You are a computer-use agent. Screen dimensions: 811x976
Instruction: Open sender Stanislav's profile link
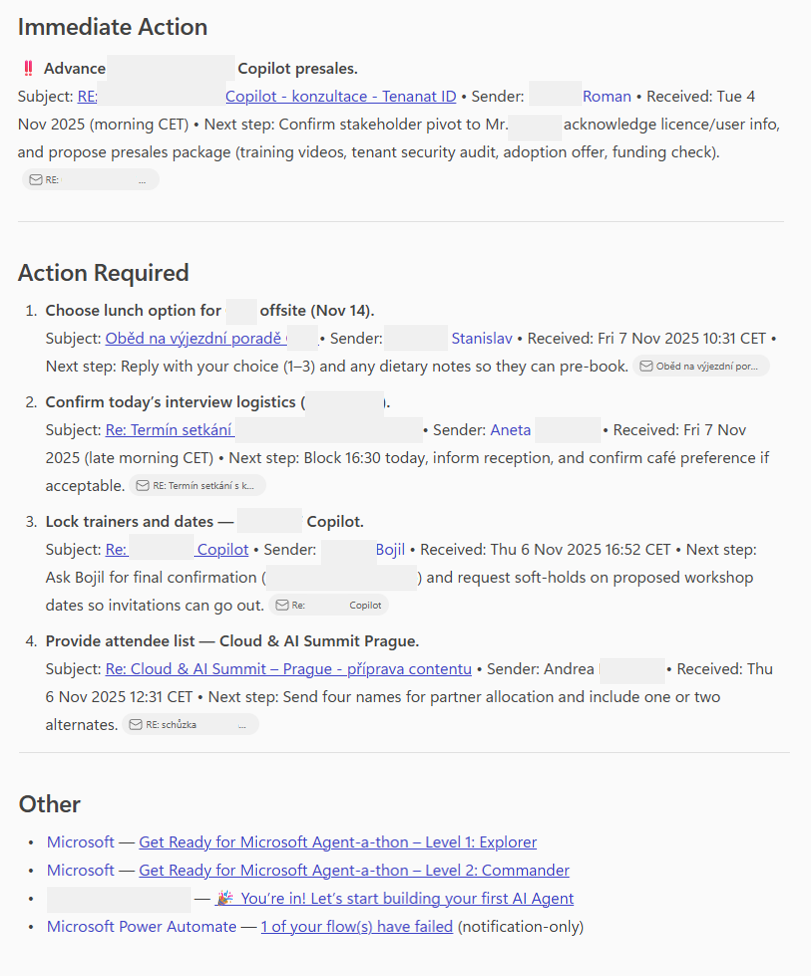482,339
